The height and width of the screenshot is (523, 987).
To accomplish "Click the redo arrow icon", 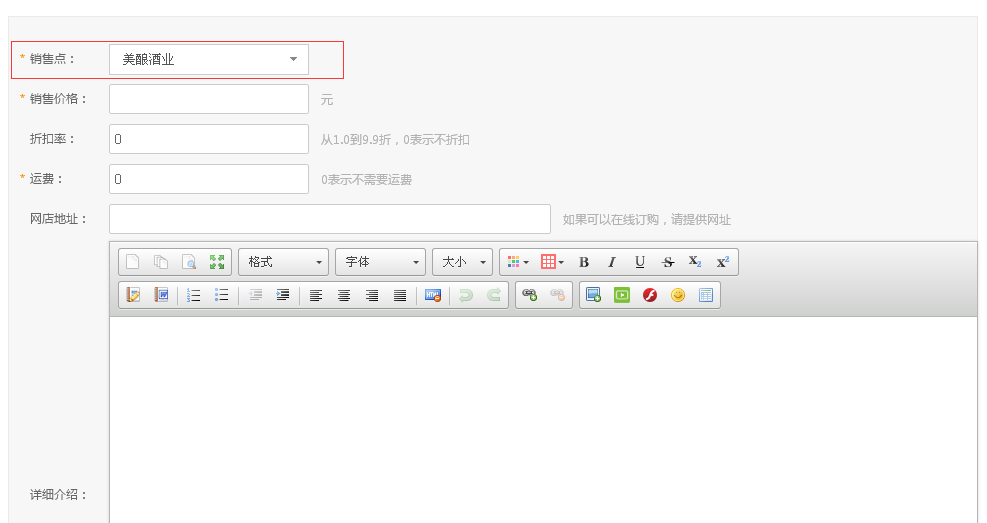I will [x=494, y=295].
